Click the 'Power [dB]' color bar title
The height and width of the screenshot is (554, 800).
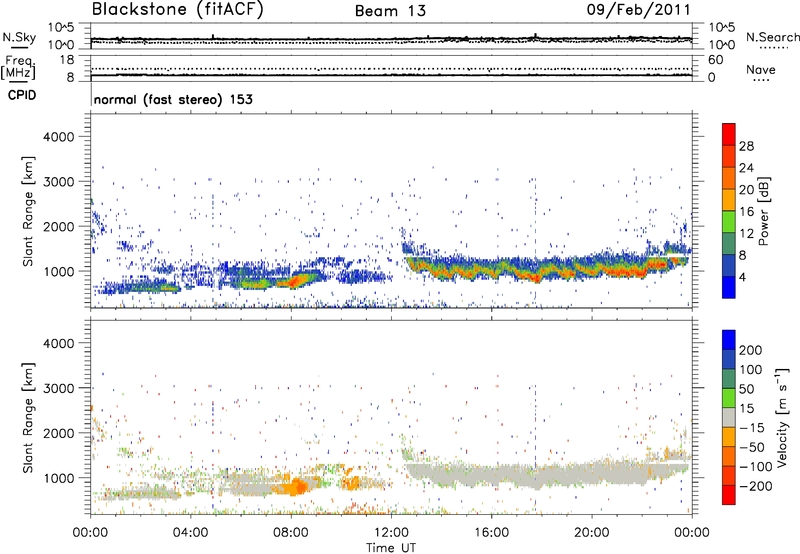763,211
